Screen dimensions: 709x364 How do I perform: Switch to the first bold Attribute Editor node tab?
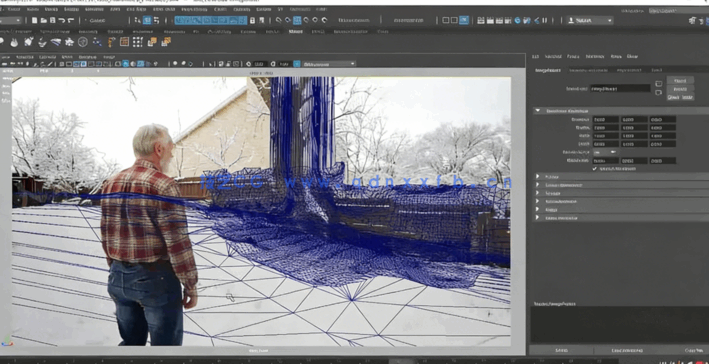point(548,71)
